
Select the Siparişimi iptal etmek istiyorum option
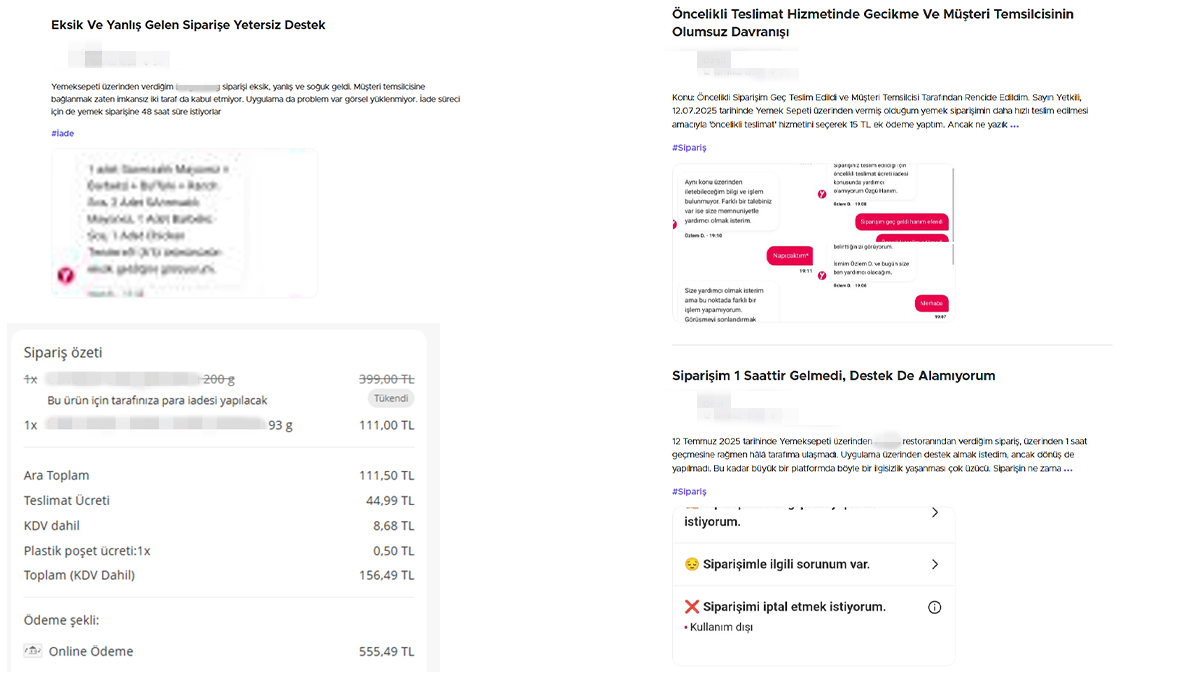[x=794, y=607]
